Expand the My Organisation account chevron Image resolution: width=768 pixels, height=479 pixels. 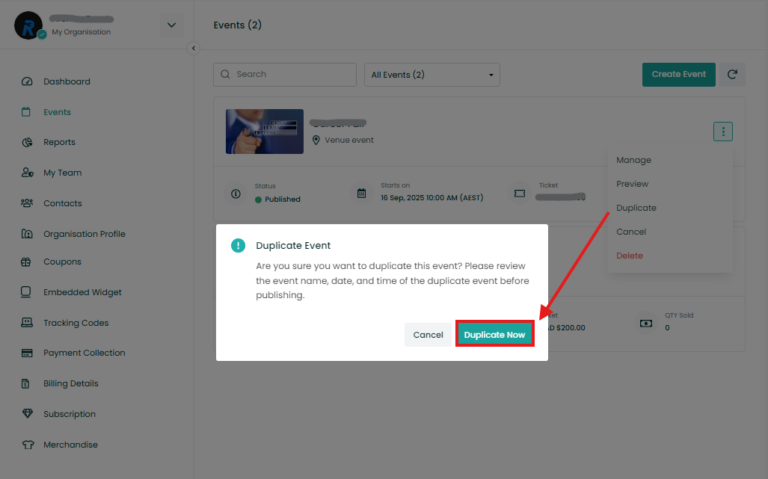171,25
